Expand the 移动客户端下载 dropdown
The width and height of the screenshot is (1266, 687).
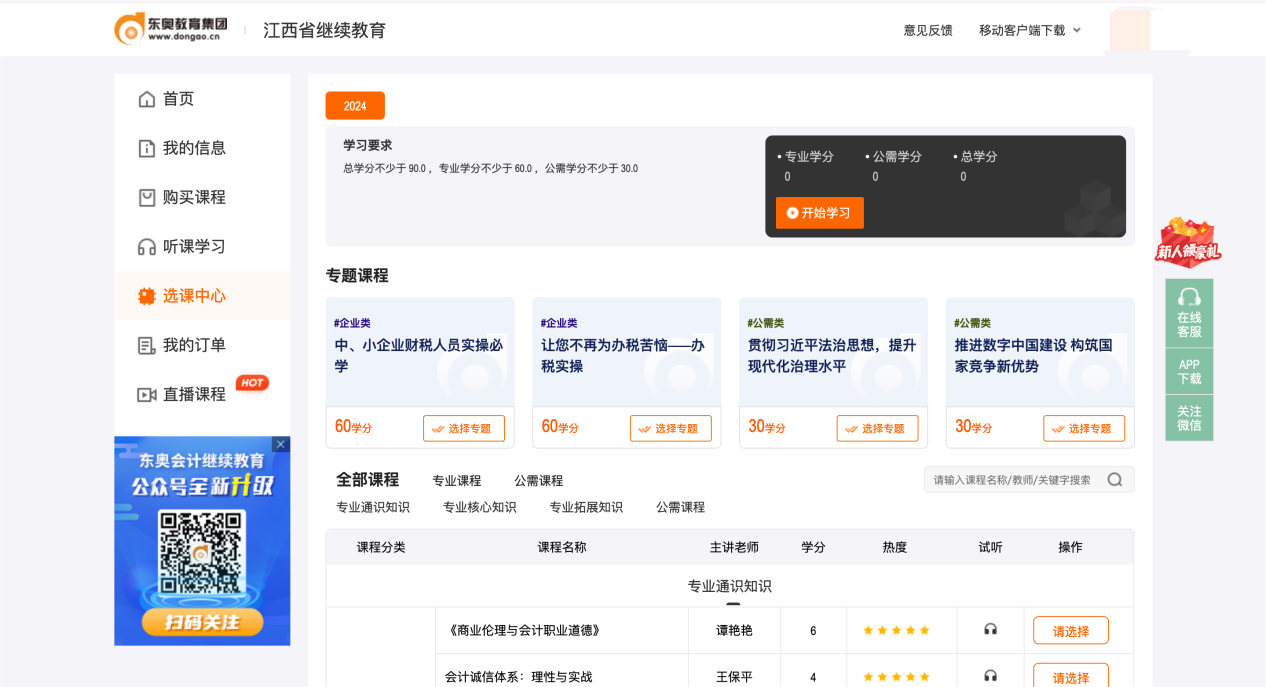tap(1029, 31)
